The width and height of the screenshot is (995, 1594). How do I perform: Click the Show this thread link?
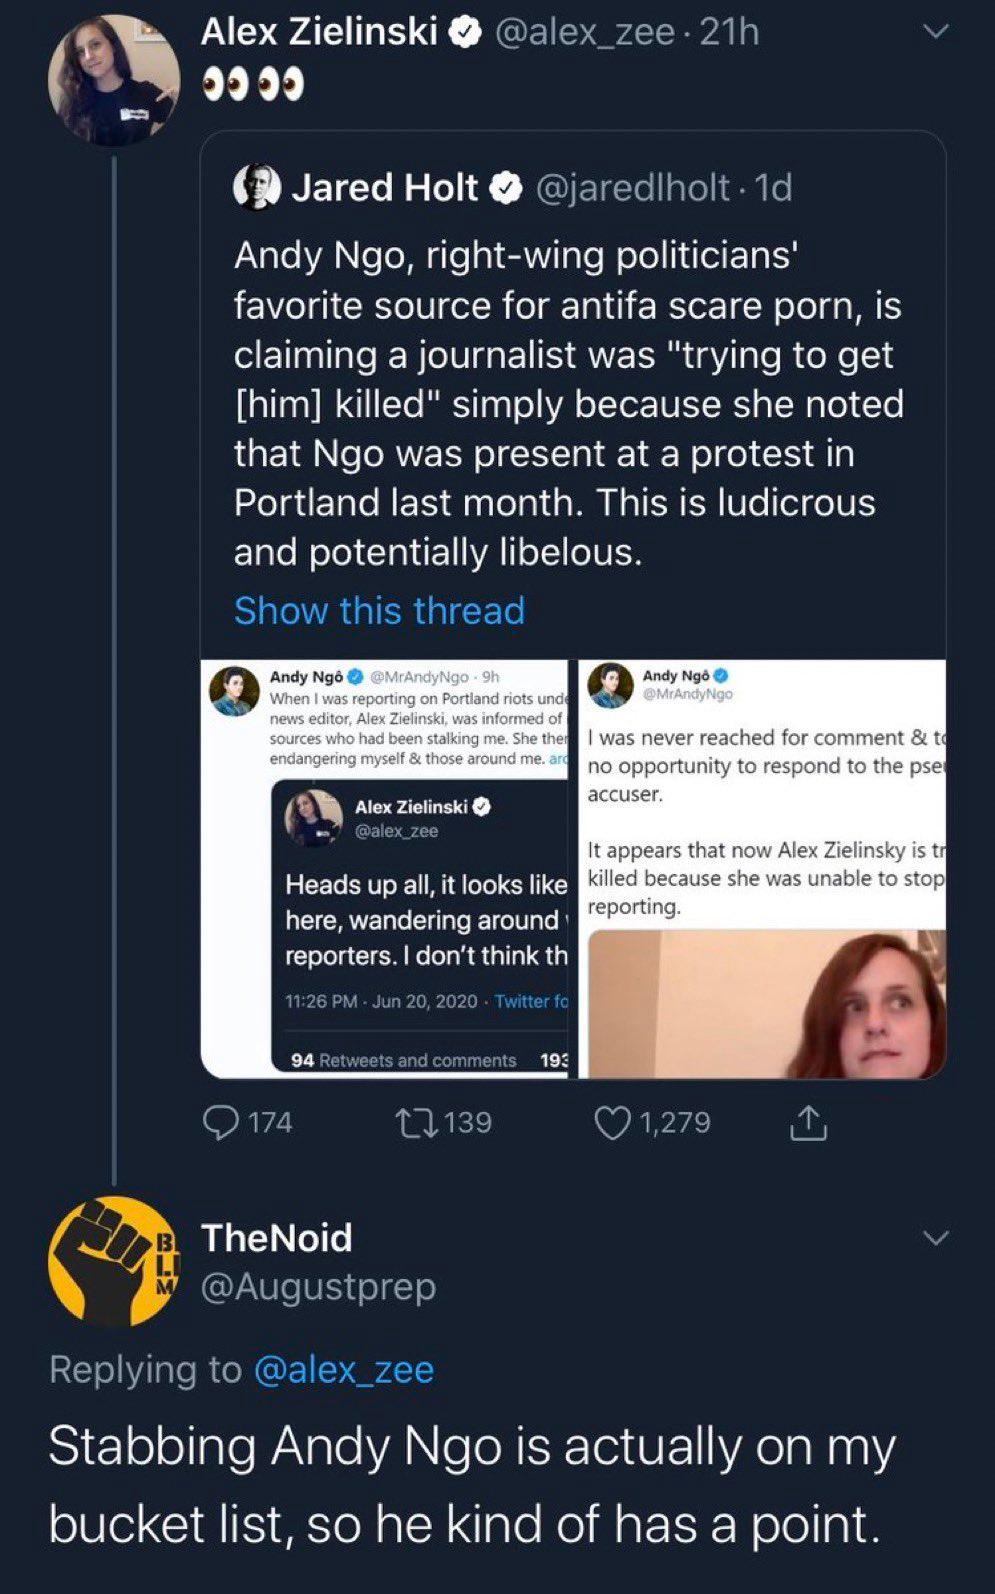tap(379, 610)
